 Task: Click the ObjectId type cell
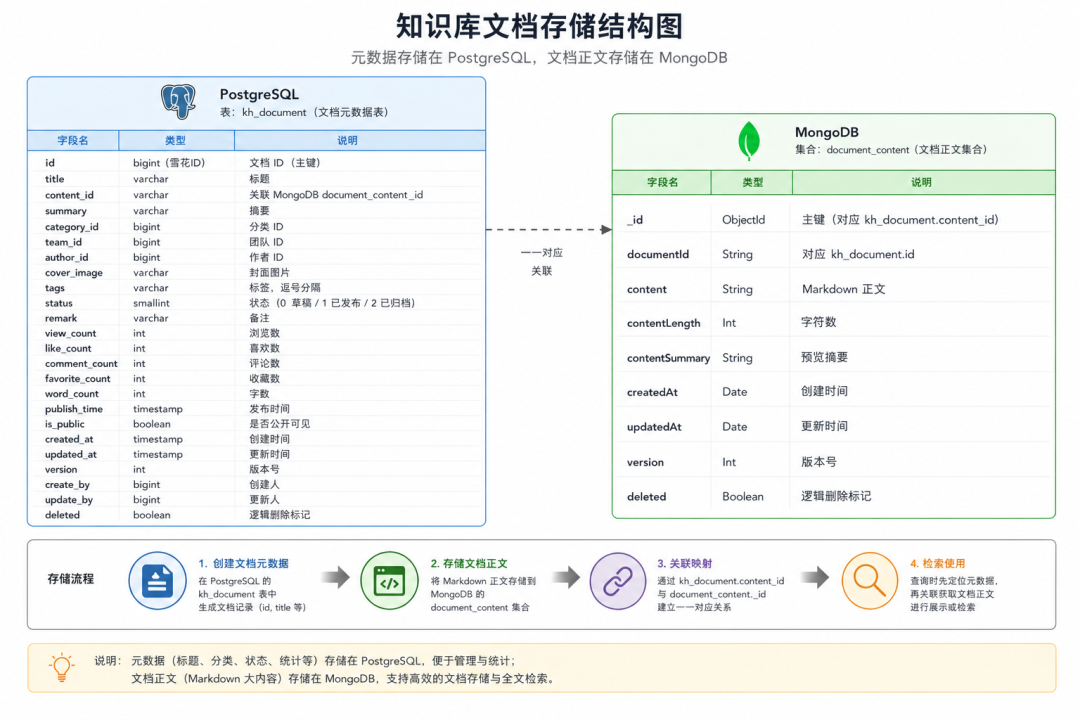click(743, 220)
